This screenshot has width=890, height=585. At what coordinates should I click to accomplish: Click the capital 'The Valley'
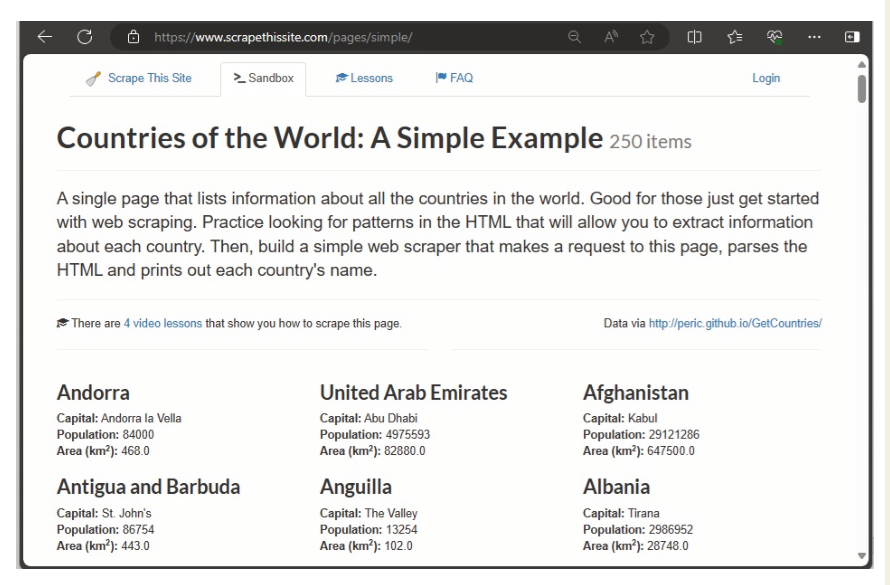391,513
